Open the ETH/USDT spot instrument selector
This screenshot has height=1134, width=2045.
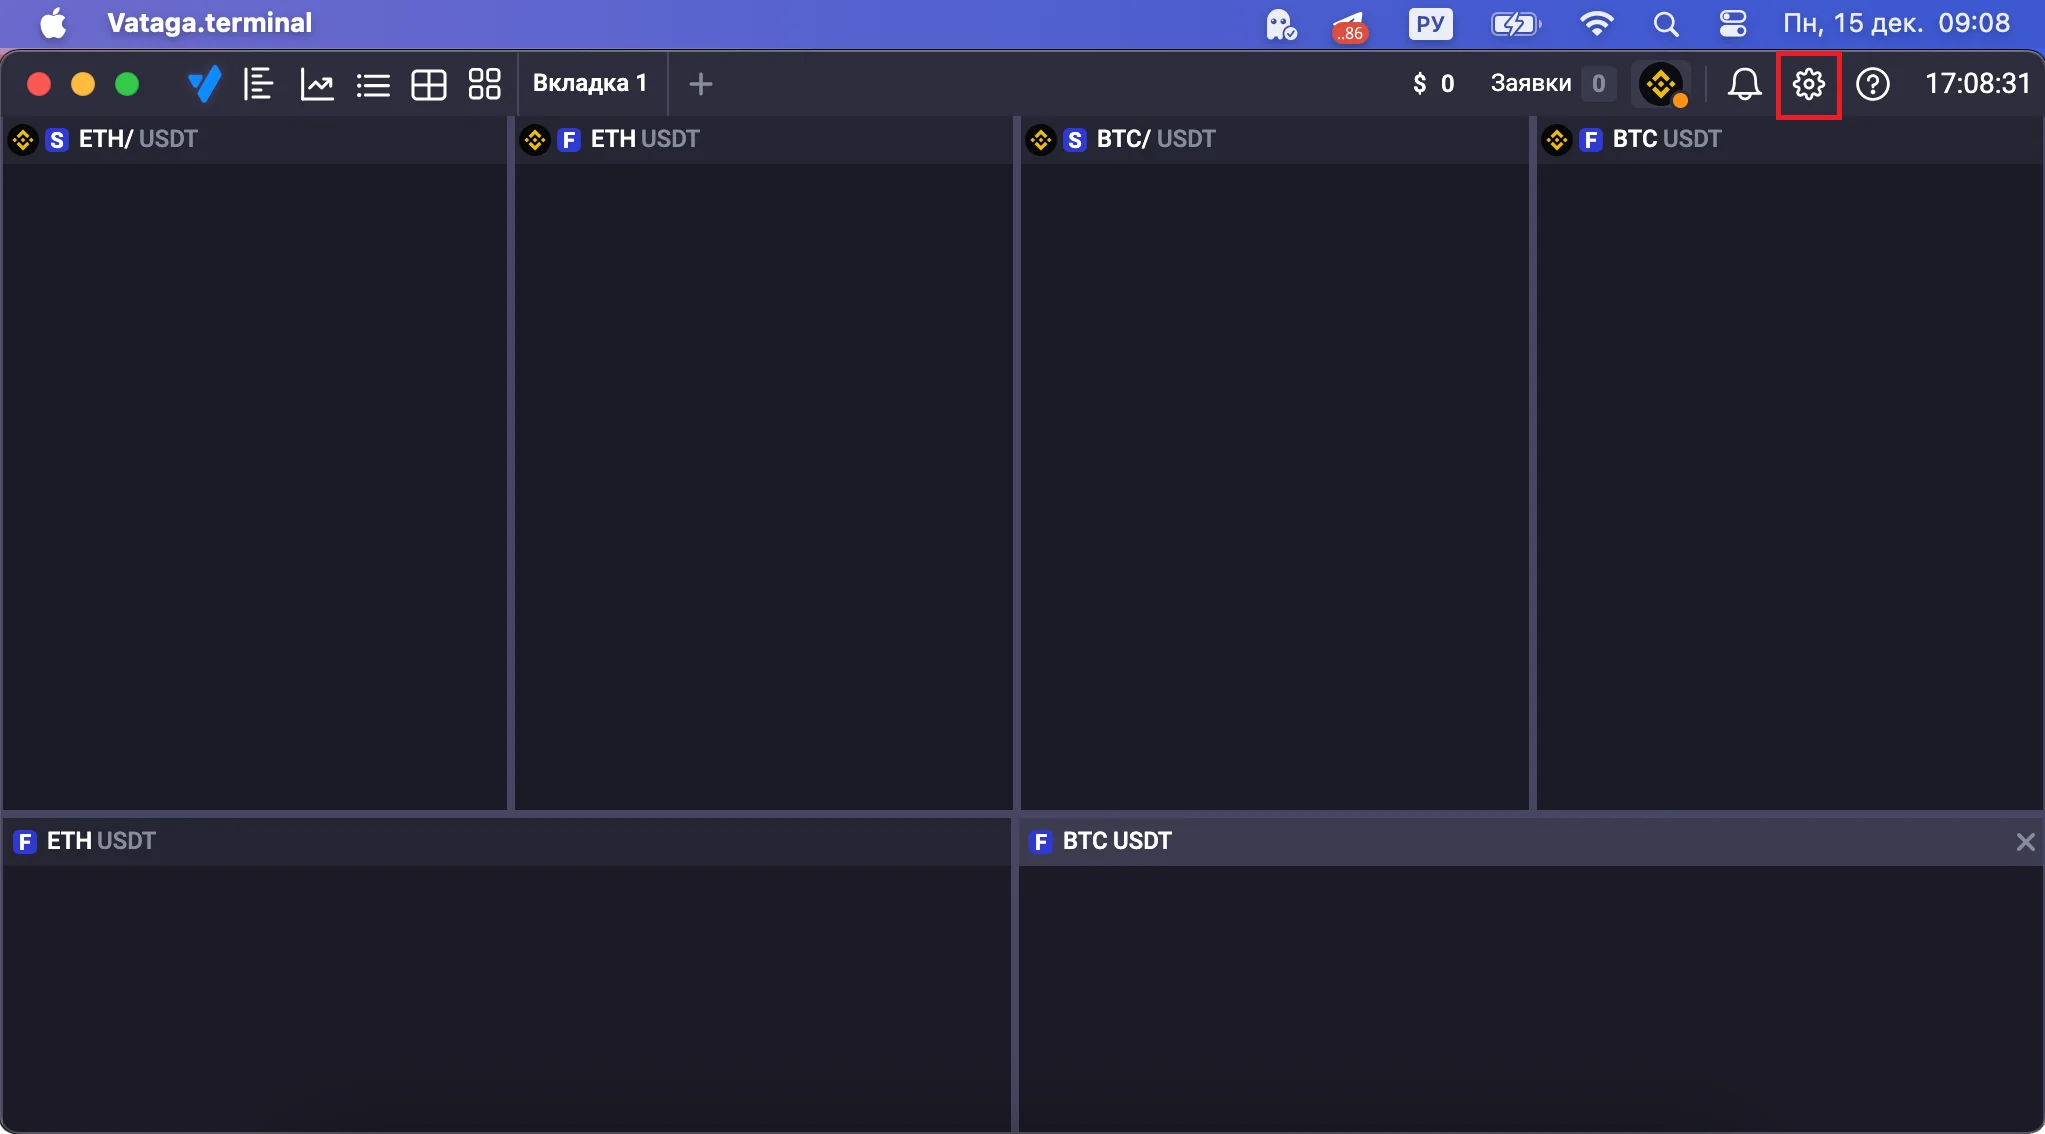pos(137,139)
